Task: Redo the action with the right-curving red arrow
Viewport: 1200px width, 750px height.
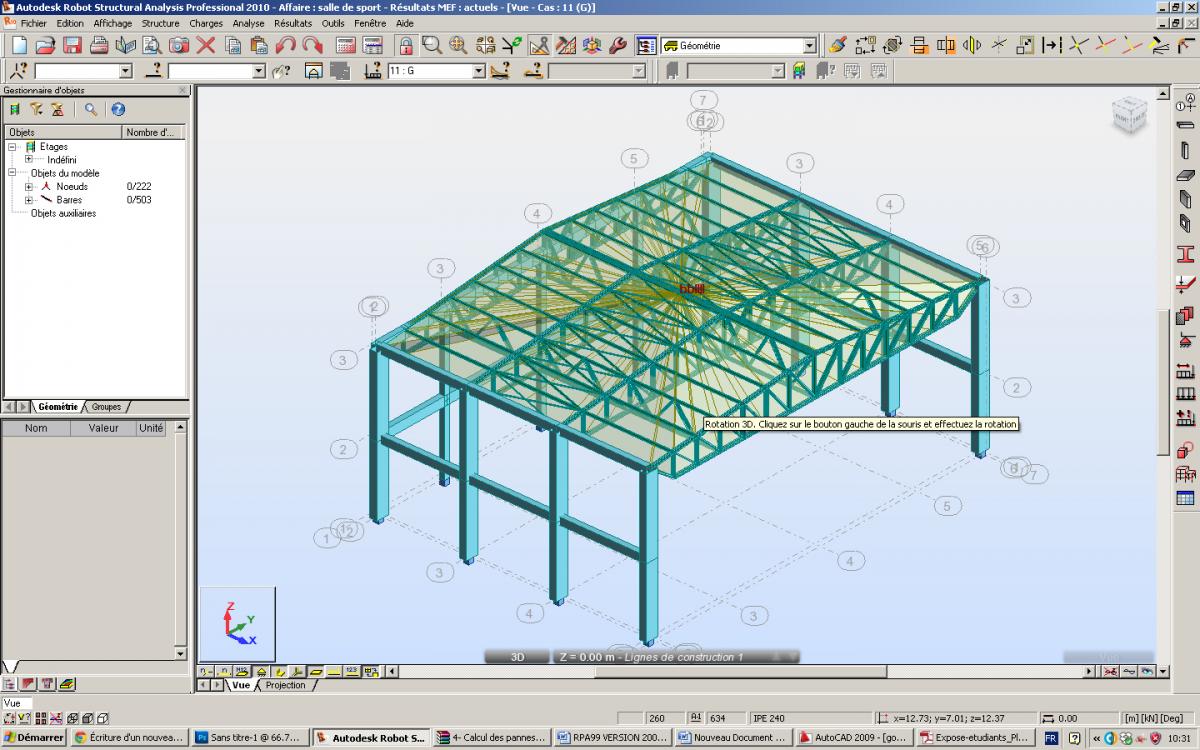Action: (x=313, y=45)
